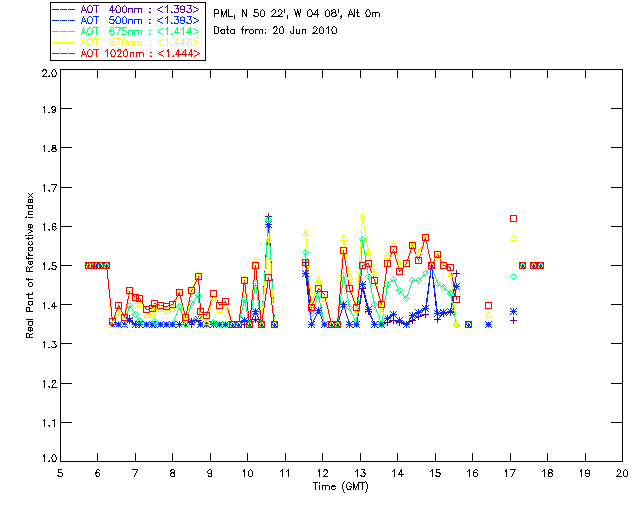Image resolution: width=640 pixels, height=512 pixels.
Task: Select the 'Data from: 20 Jun 2010' text
Action: [x=275, y=31]
